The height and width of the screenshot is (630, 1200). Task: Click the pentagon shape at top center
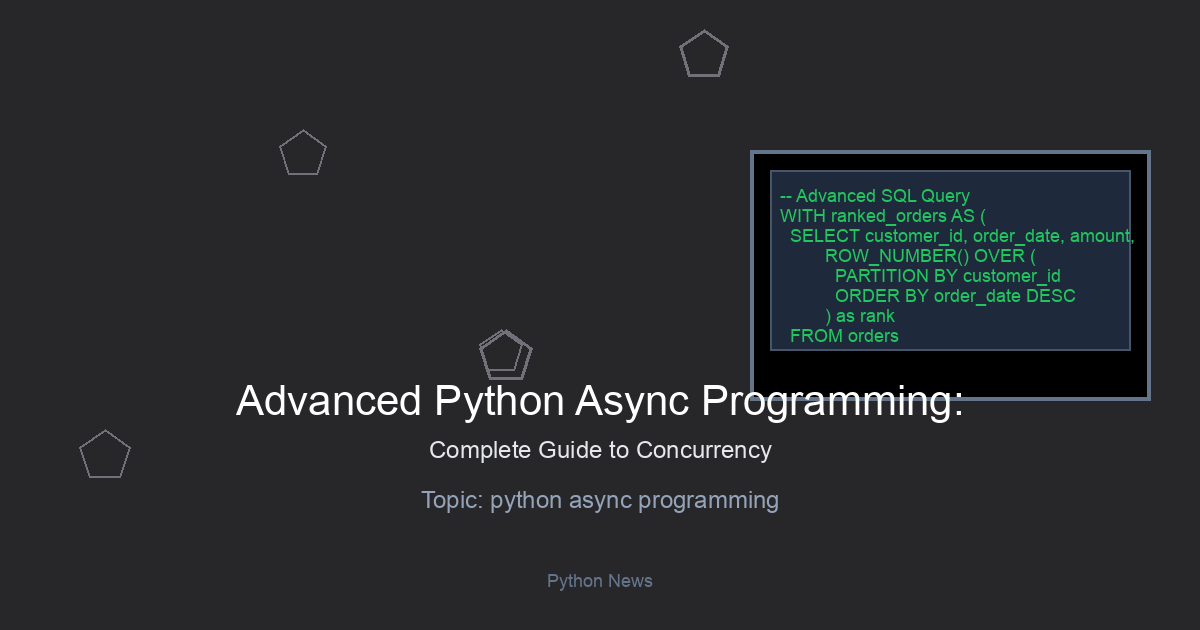pyautogui.click(x=703, y=55)
